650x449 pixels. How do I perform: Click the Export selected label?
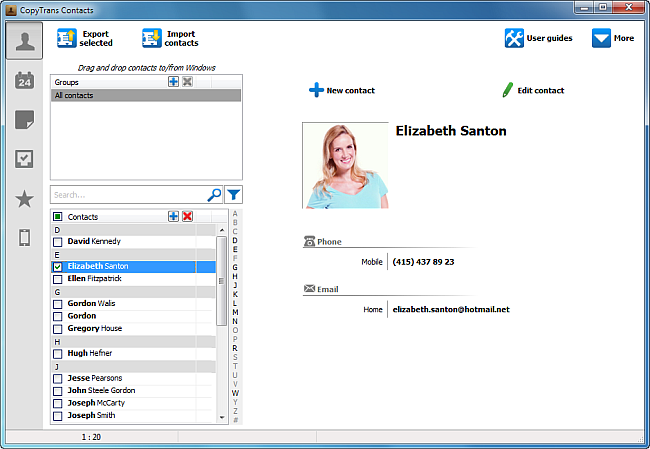96,38
